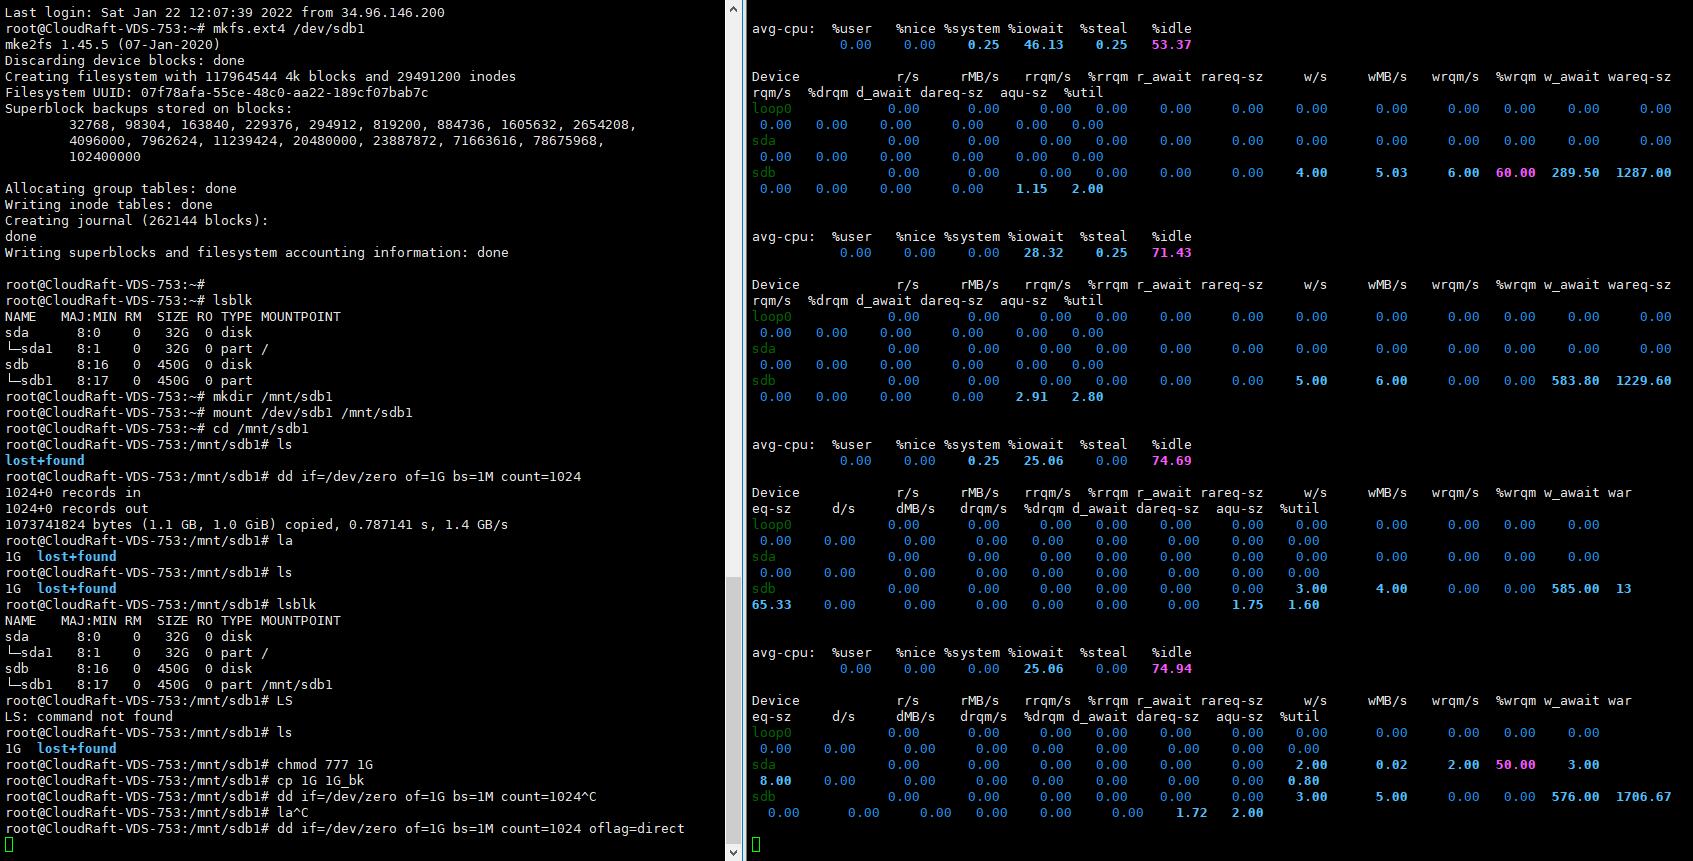The width and height of the screenshot is (1693, 861).
Task: Click the sdb wMB/s value 5.03
Action: click(1392, 173)
